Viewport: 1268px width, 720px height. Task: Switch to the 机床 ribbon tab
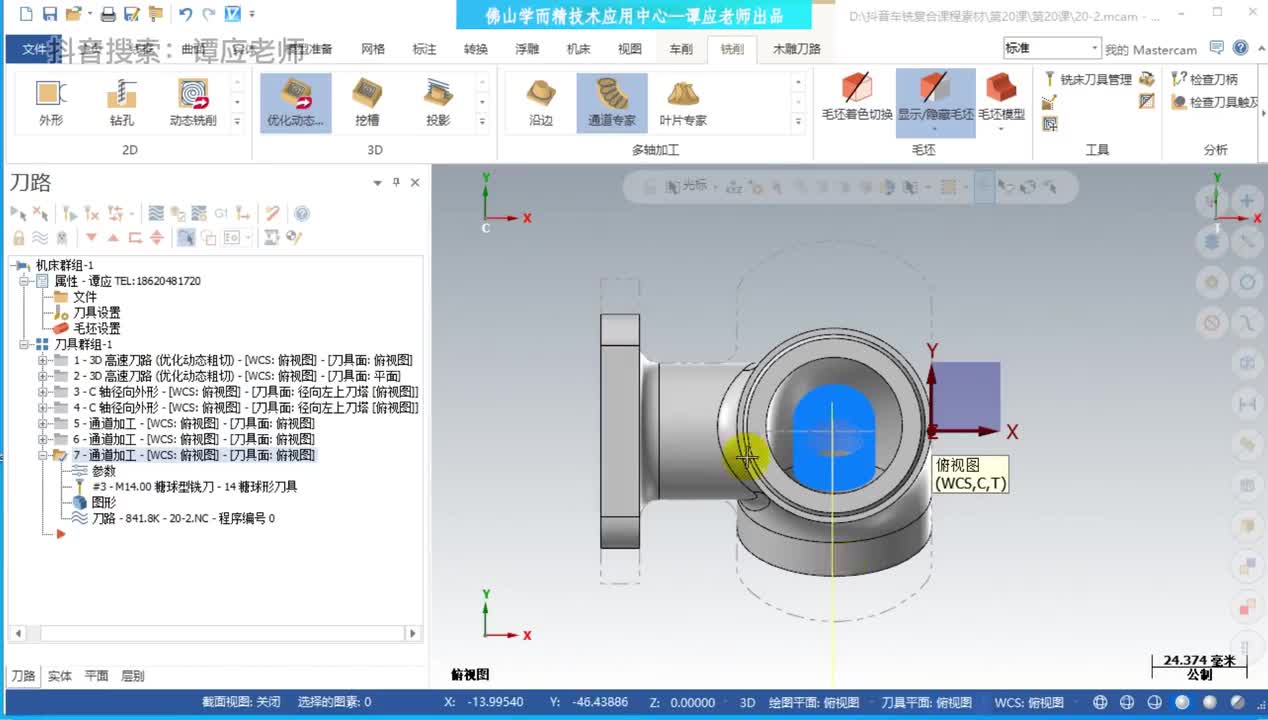click(579, 48)
